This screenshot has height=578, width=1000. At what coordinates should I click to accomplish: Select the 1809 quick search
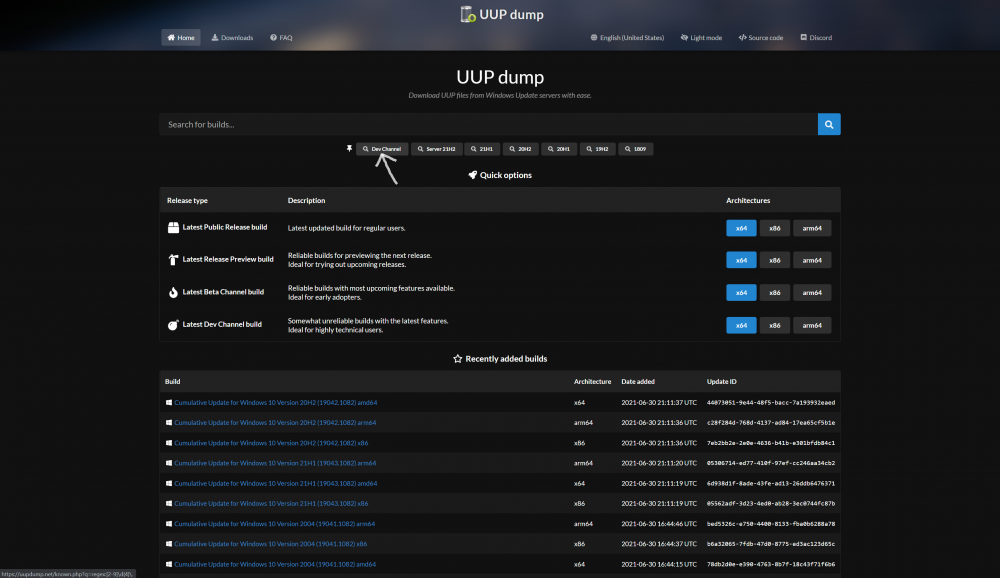(635, 149)
